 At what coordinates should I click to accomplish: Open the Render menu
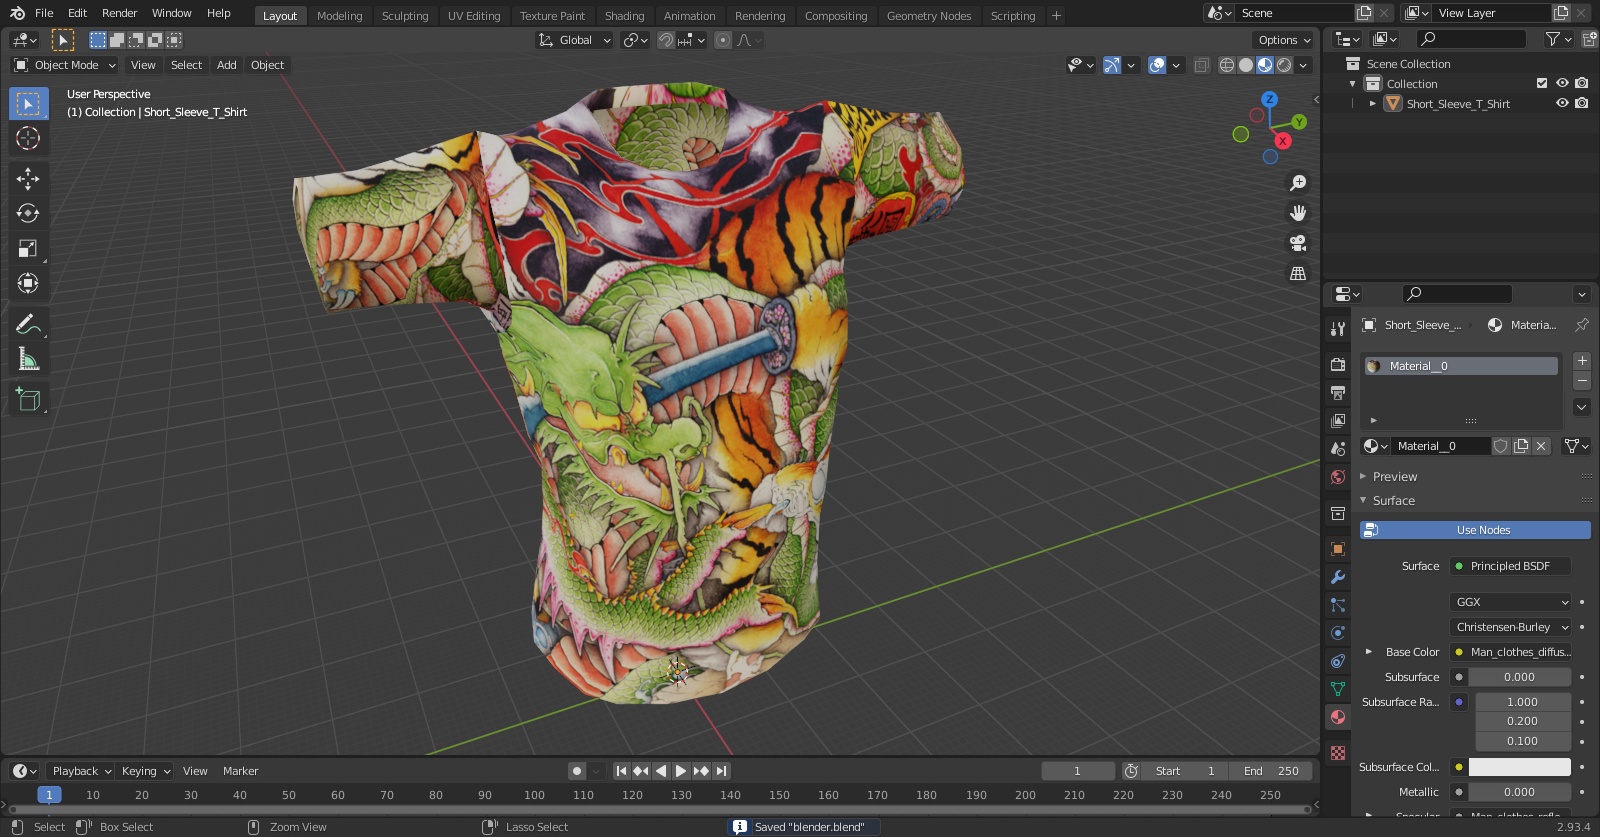pos(119,13)
